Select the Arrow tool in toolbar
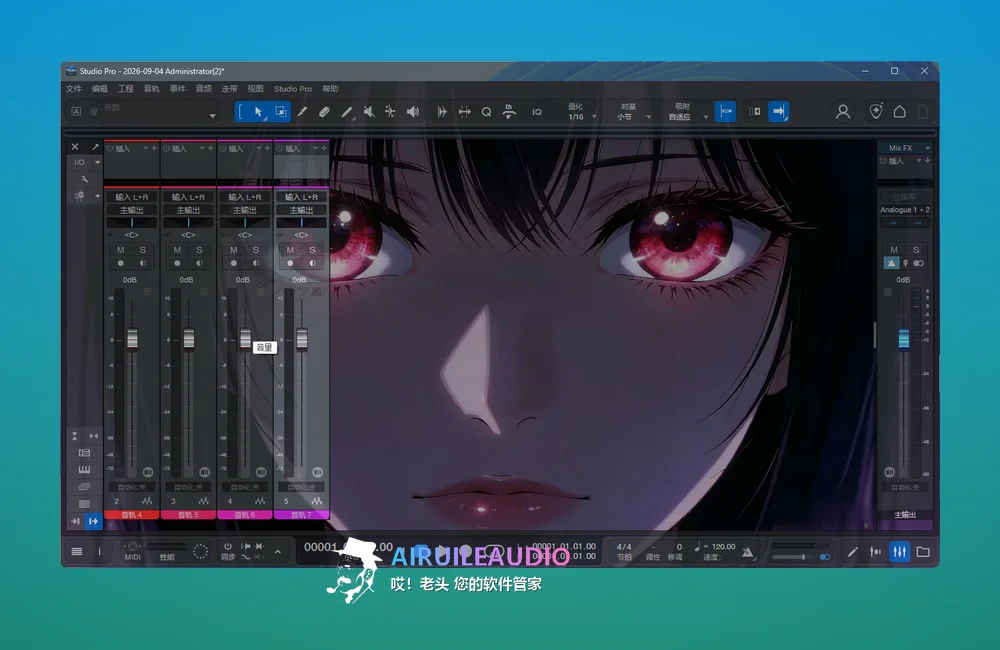The height and width of the screenshot is (650, 1000). coord(258,112)
